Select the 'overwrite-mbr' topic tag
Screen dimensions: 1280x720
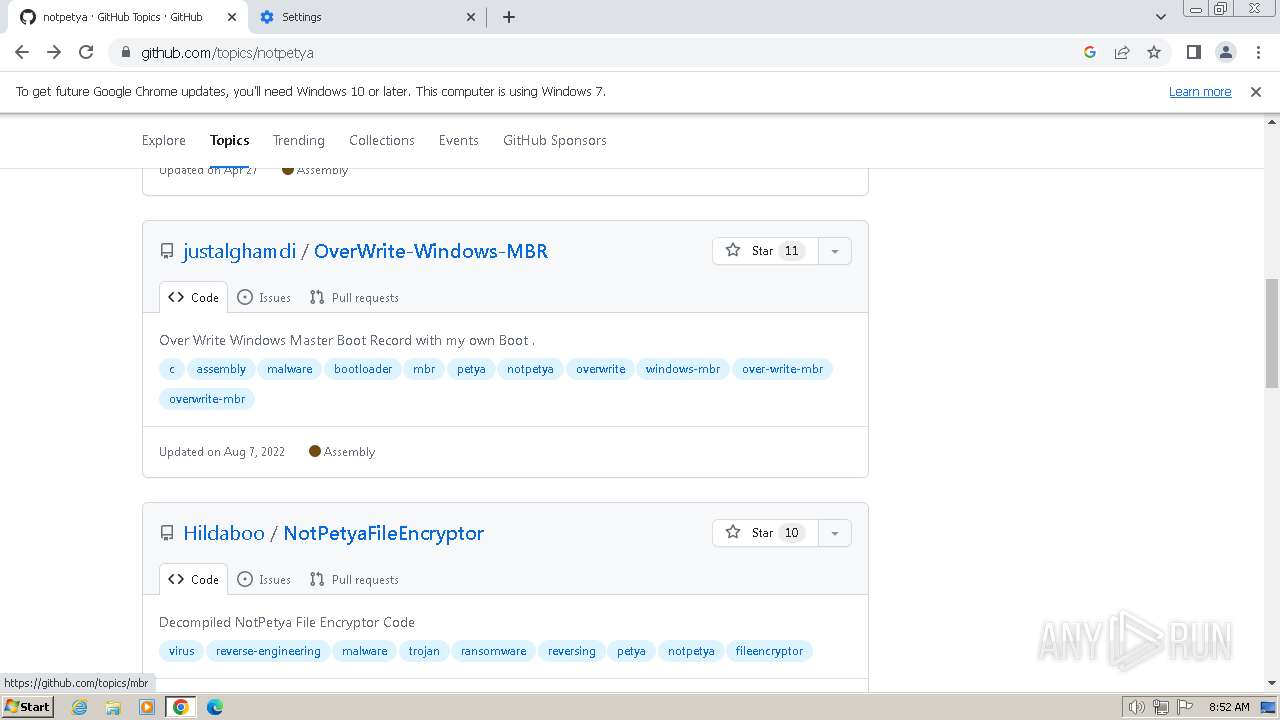207,399
